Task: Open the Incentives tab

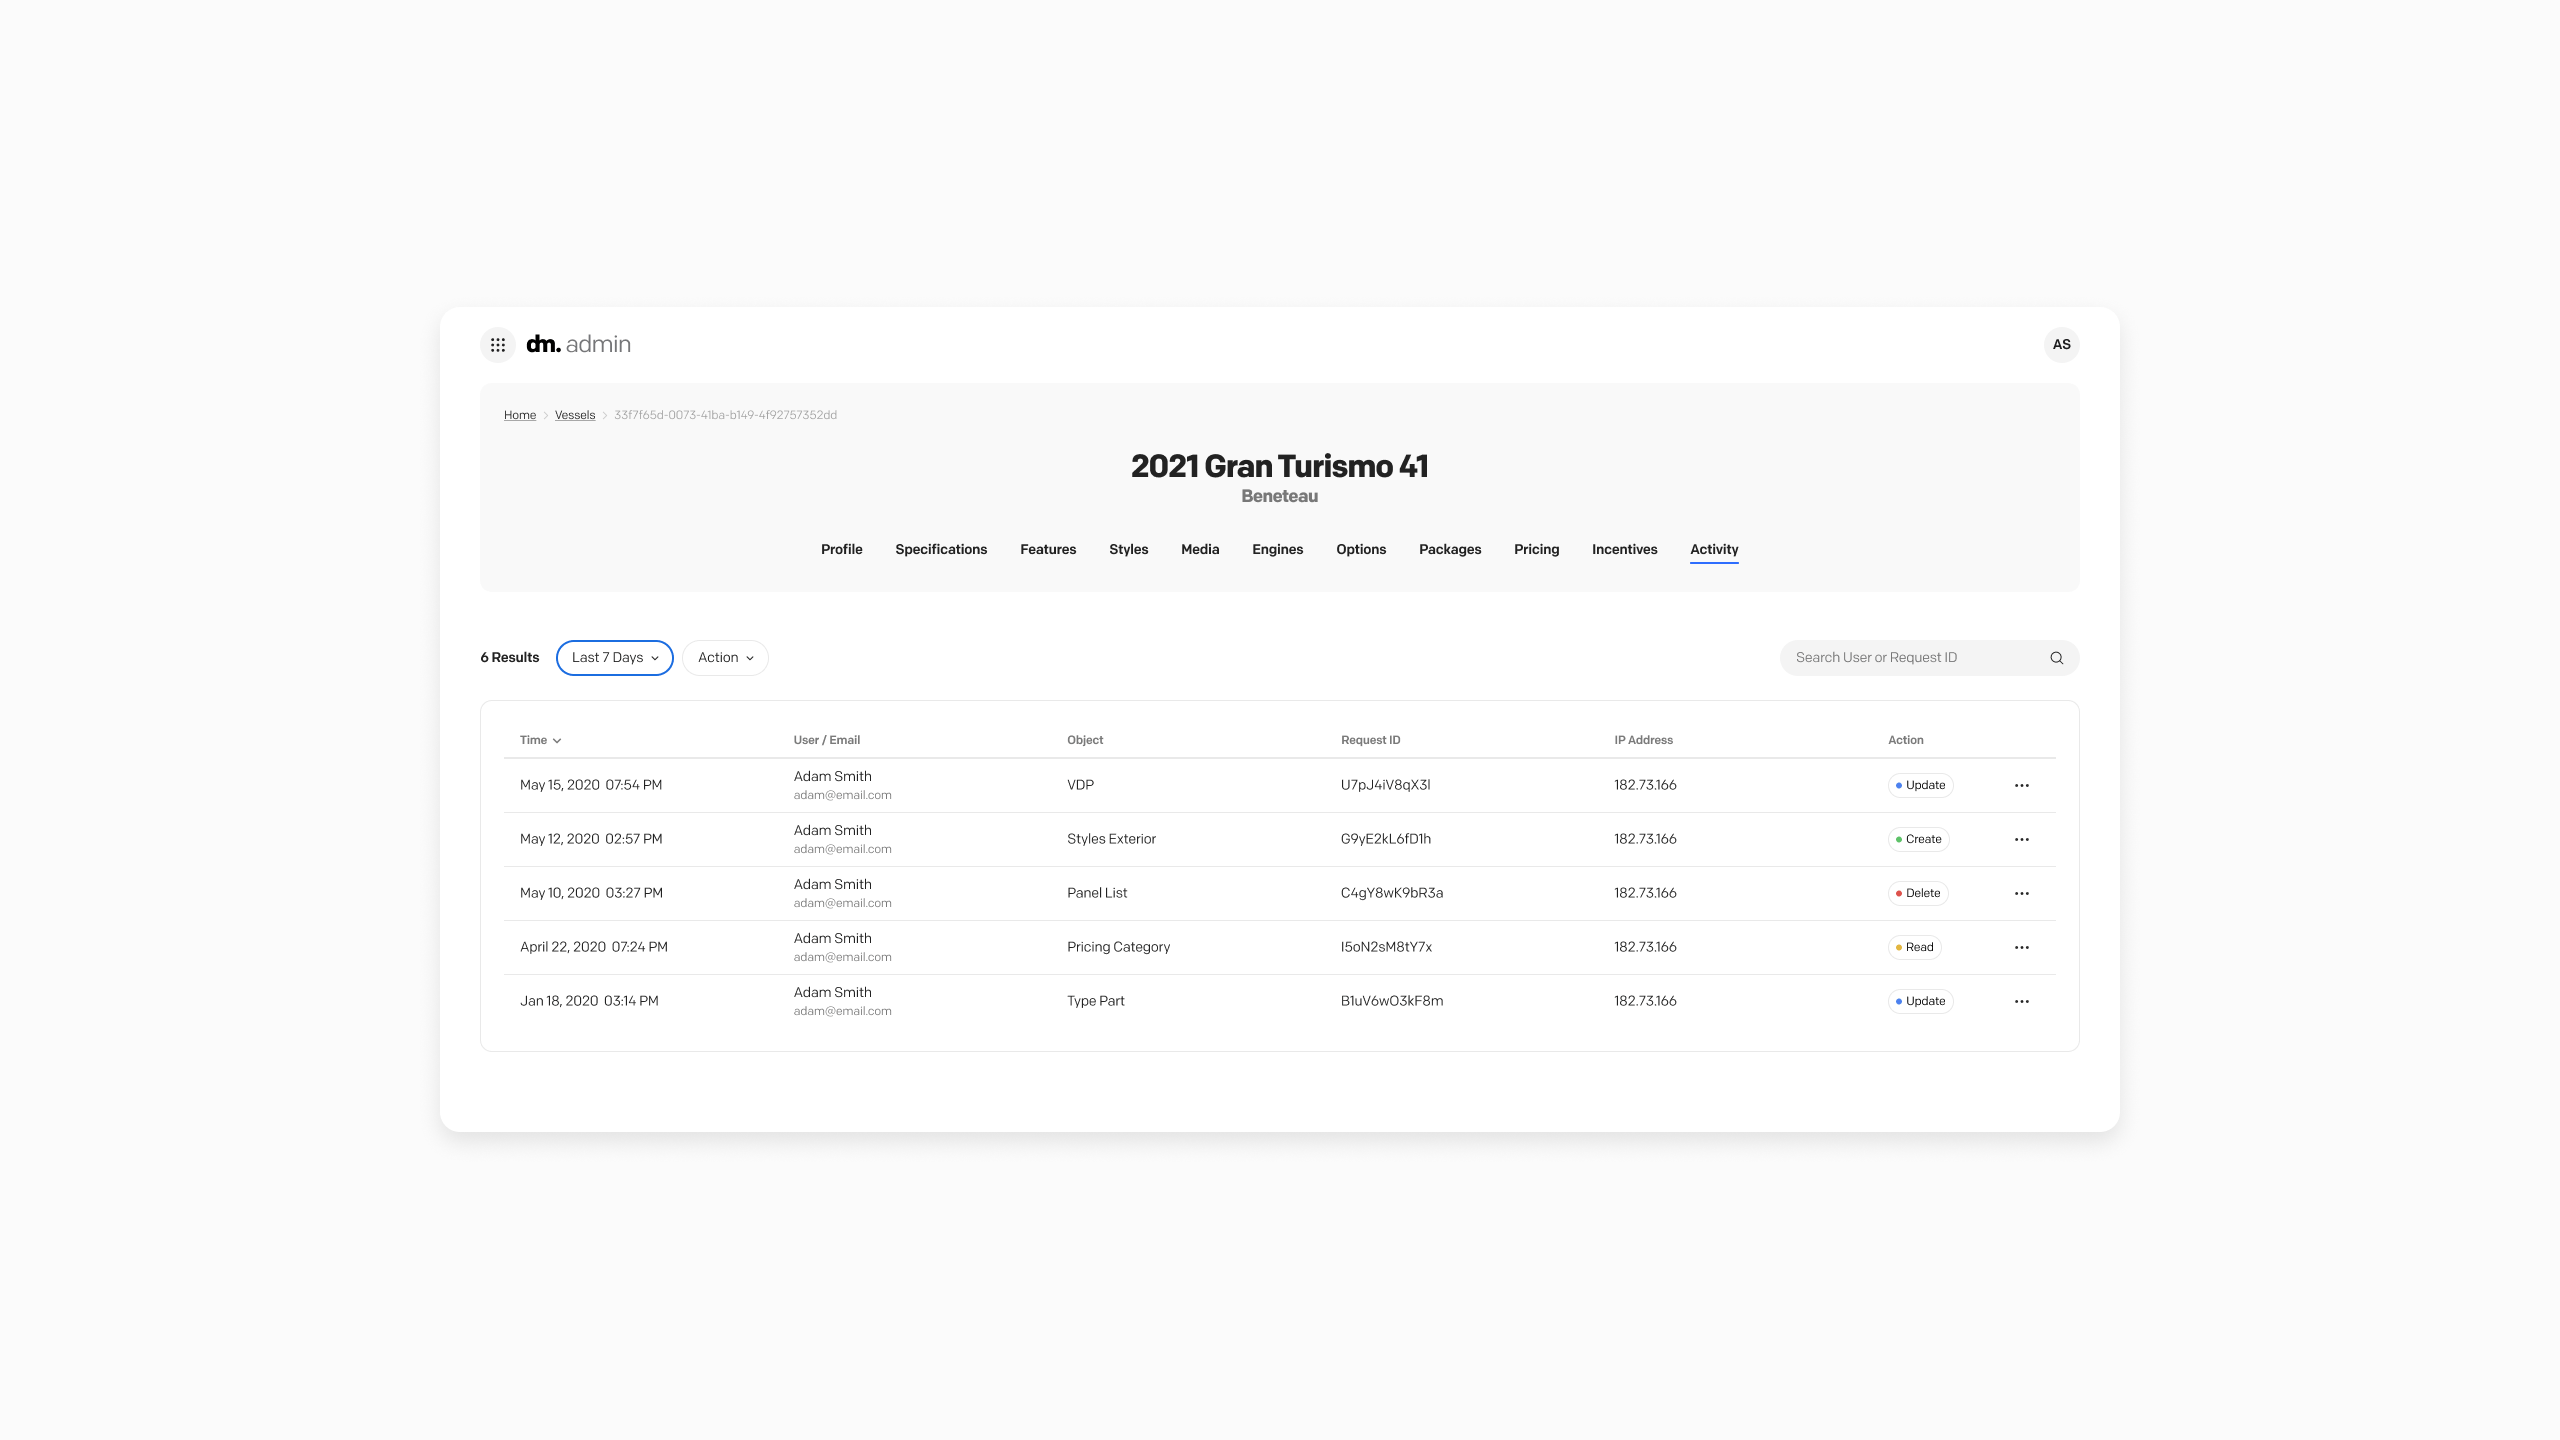Action: tap(1624, 549)
